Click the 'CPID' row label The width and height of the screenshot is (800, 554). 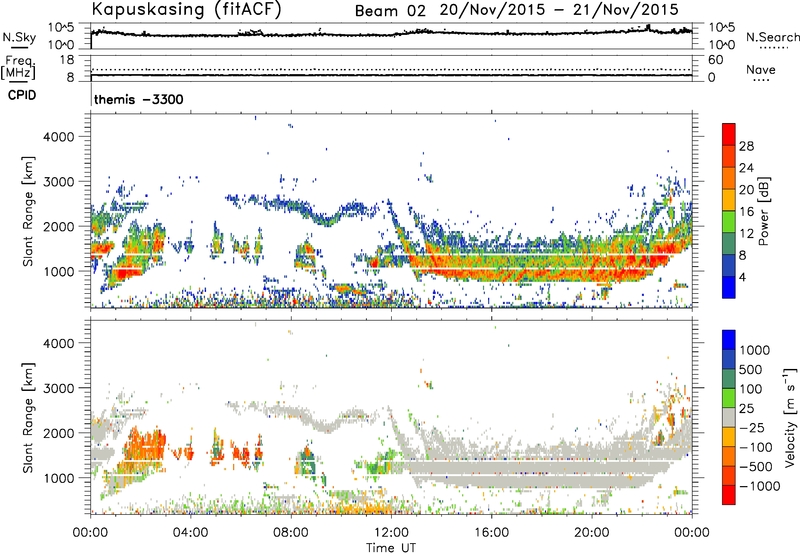point(22,95)
